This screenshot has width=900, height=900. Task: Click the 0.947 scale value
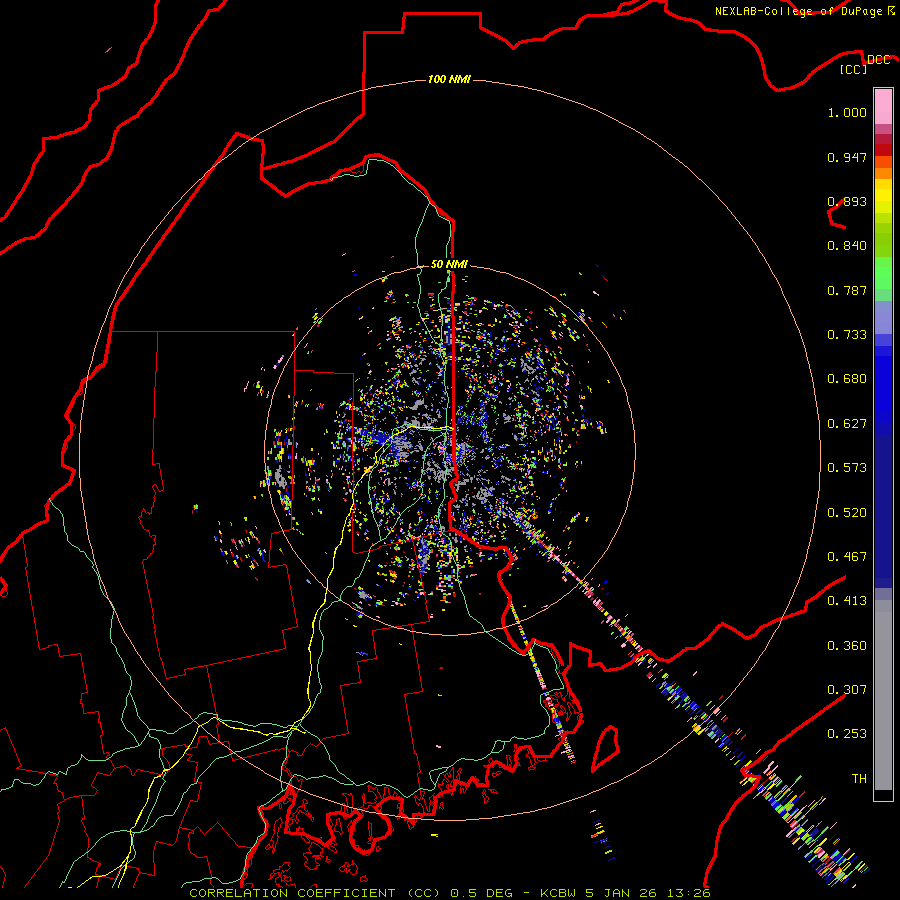point(847,157)
